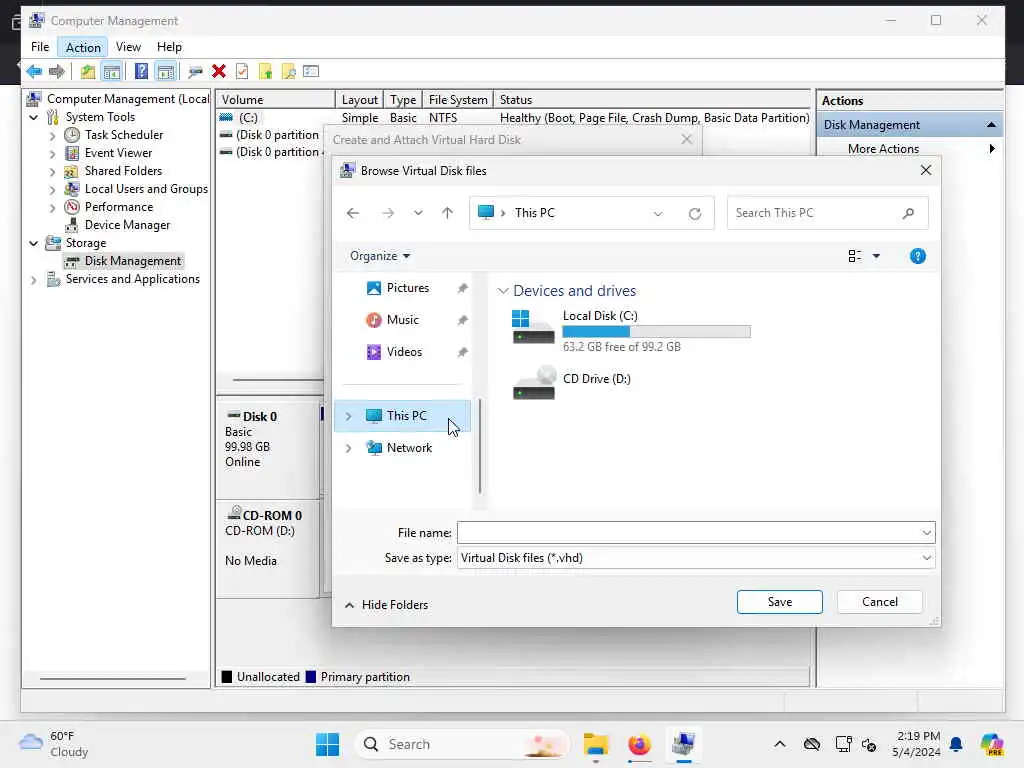The height and width of the screenshot is (768, 1024).
Task: Close the Browse Virtual Disk files dialog
Action: (925, 170)
